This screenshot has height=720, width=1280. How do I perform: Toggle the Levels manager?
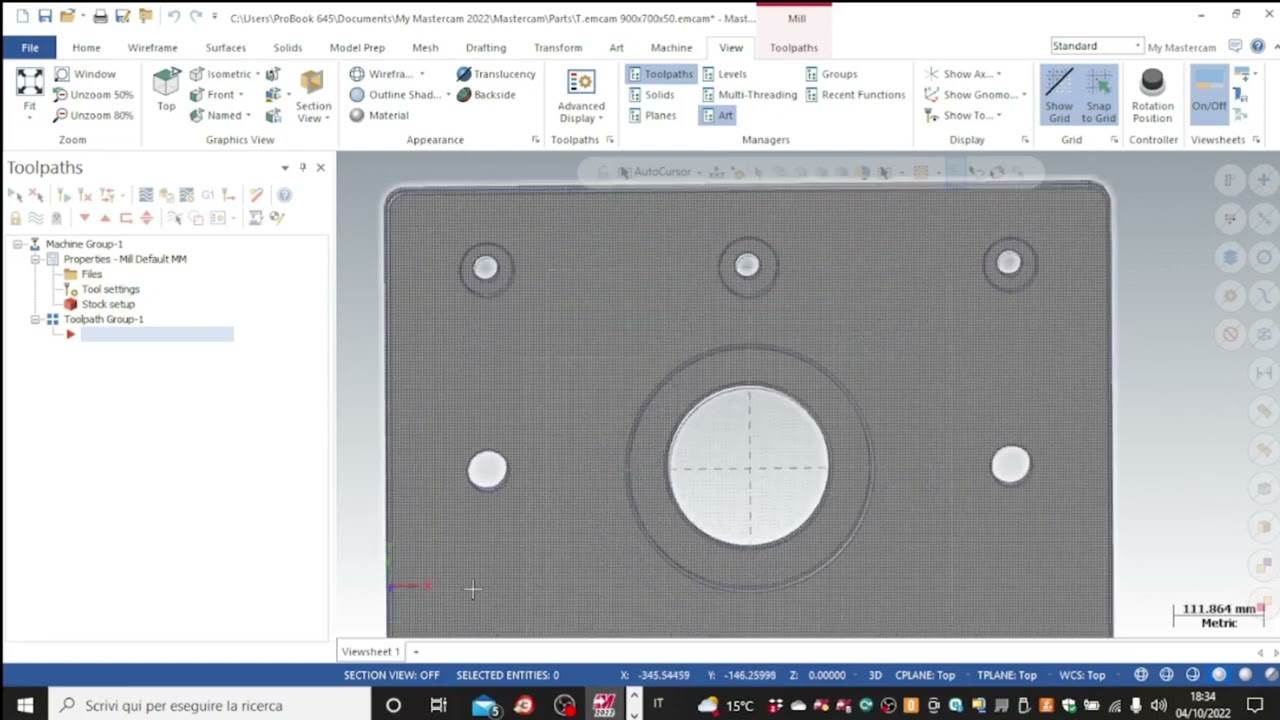[x=724, y=74]
